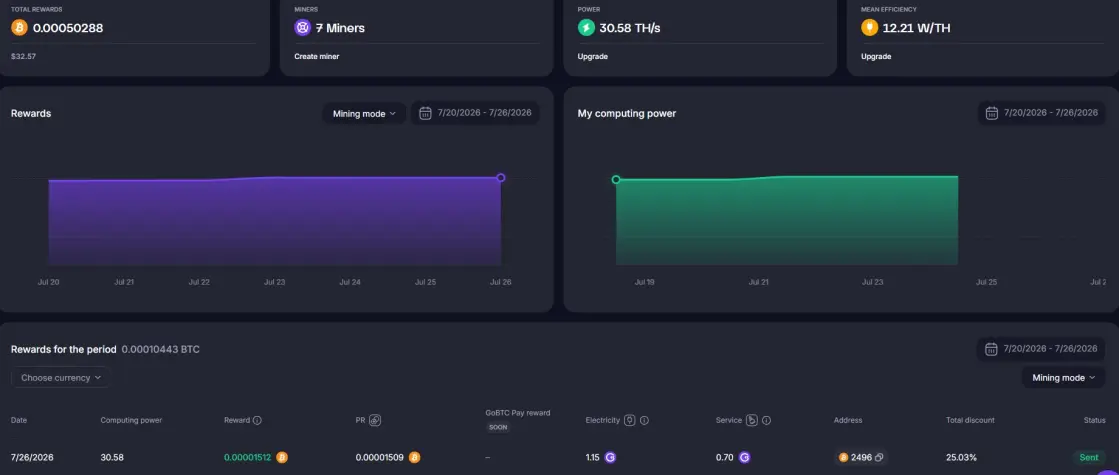Image resolution: width=1119 pixels, height=475 pixels.
Task: Click the PR column icon
Action: 375,420
